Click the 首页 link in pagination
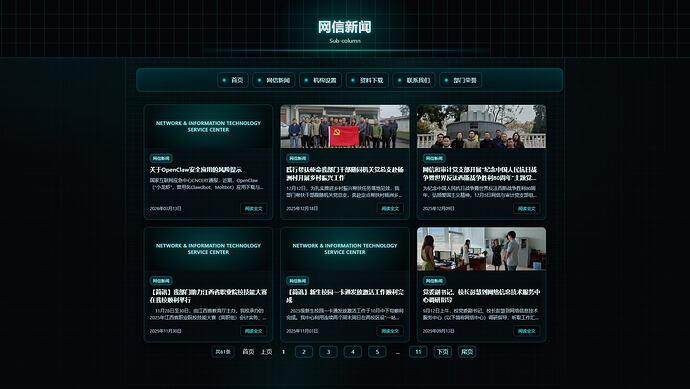 [x=248, y=352]
